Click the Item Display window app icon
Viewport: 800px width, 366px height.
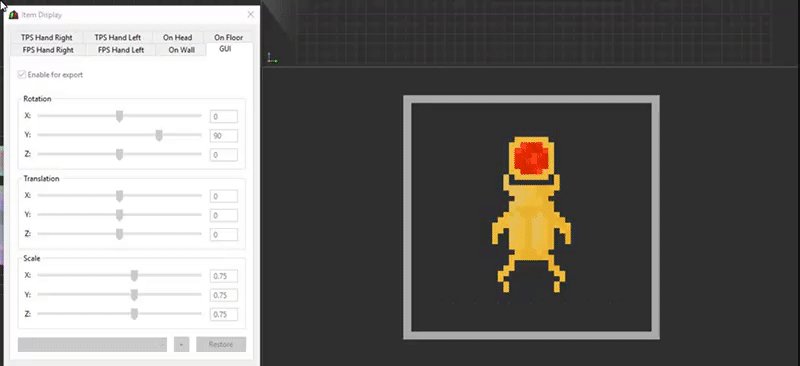tap(14, 15)
